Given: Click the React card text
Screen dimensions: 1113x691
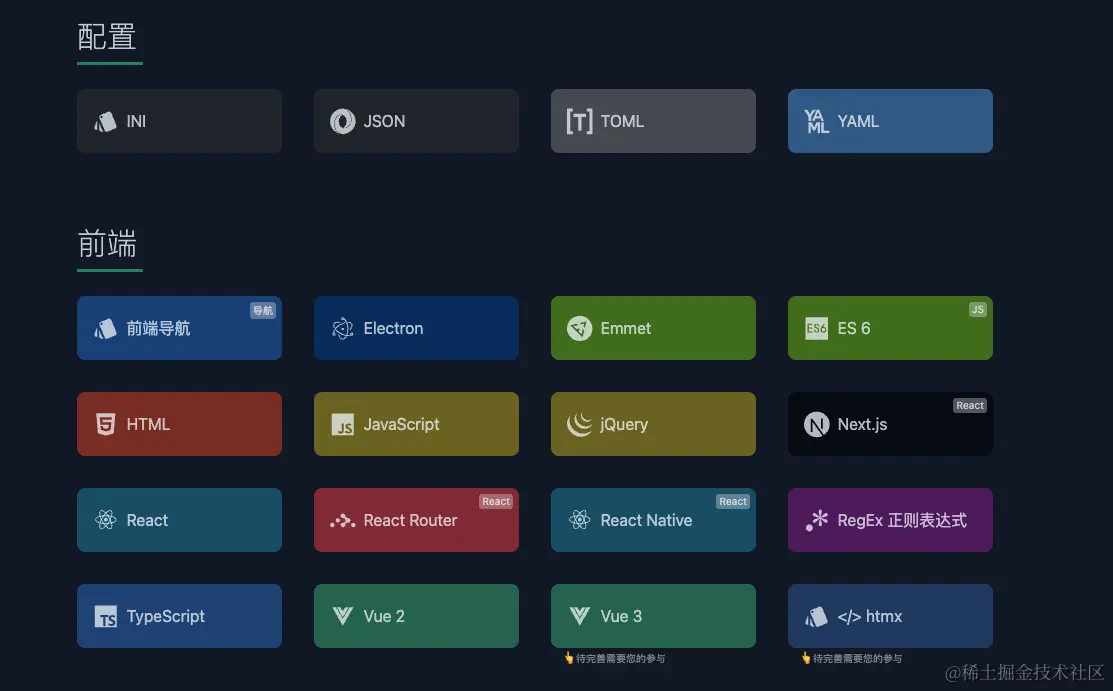Looking at the screenshot, I should coord(147,521).
